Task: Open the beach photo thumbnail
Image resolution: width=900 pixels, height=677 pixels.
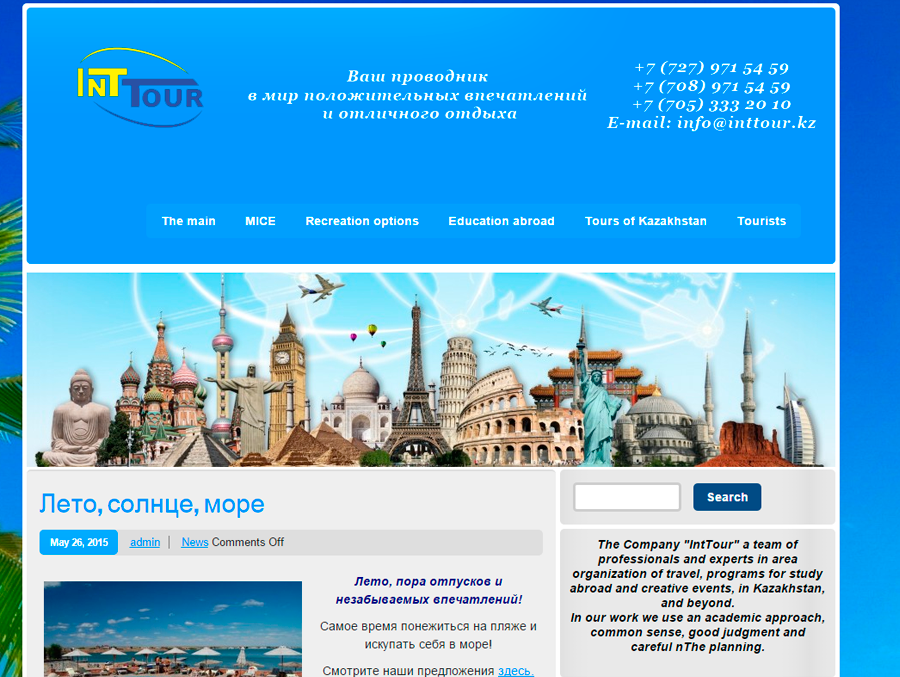Action: coord(173,629)
